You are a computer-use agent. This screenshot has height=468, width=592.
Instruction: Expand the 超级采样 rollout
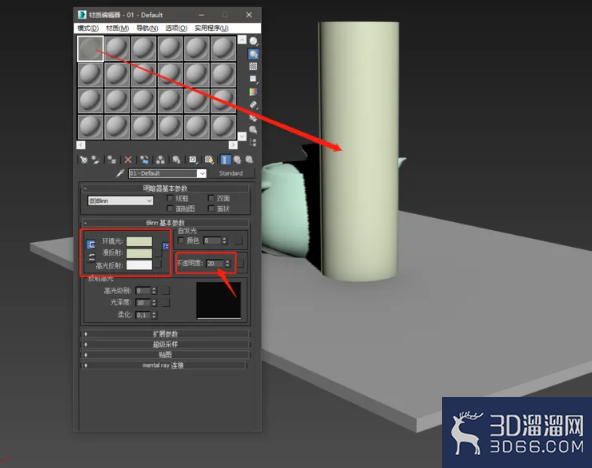(x=165, y=344)
